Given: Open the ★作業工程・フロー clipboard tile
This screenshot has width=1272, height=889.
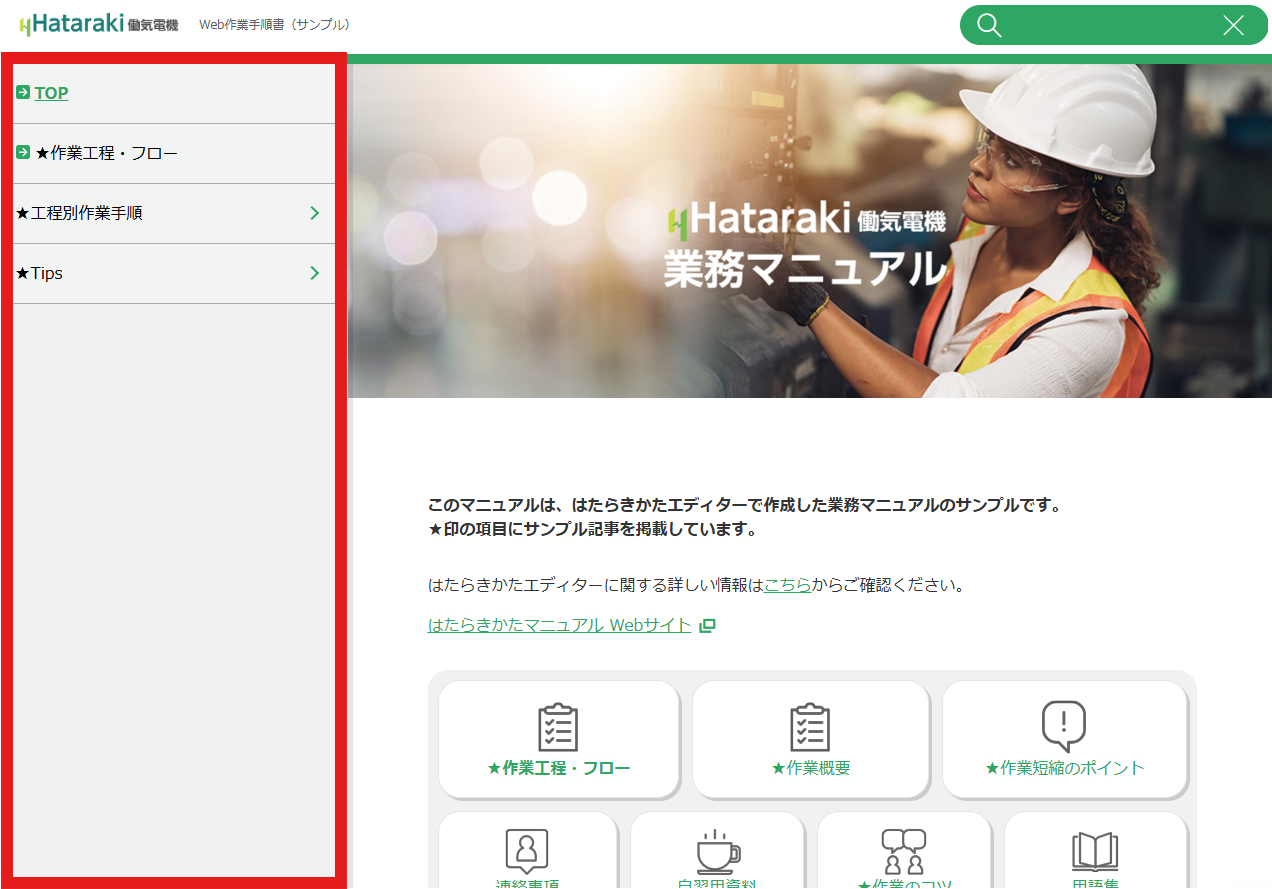Looking at the screenshot, I should (559, 739).
